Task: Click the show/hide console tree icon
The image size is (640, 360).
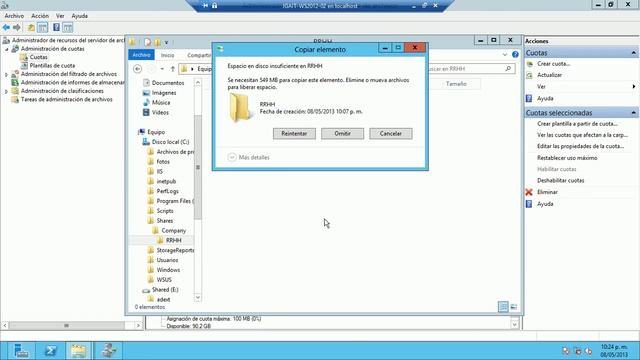Action: (42, 28)
